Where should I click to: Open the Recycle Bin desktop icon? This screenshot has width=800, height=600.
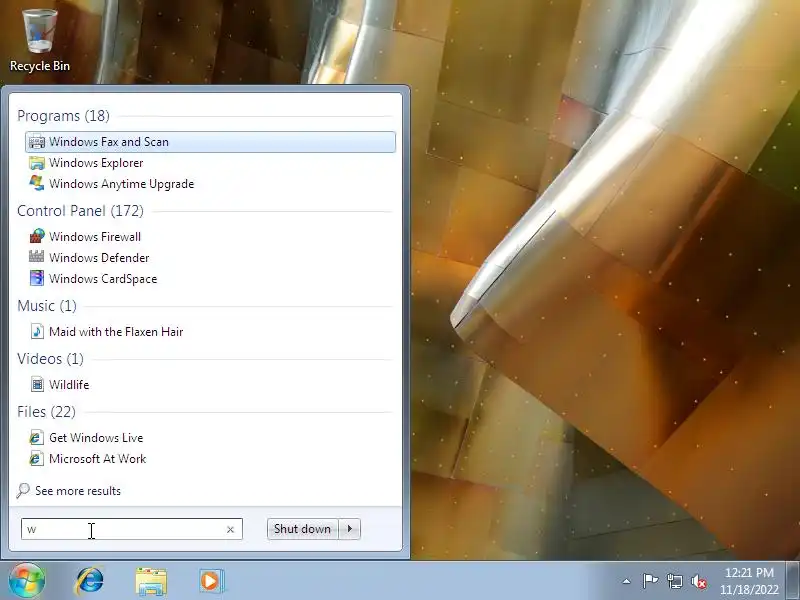click(40, 41)
